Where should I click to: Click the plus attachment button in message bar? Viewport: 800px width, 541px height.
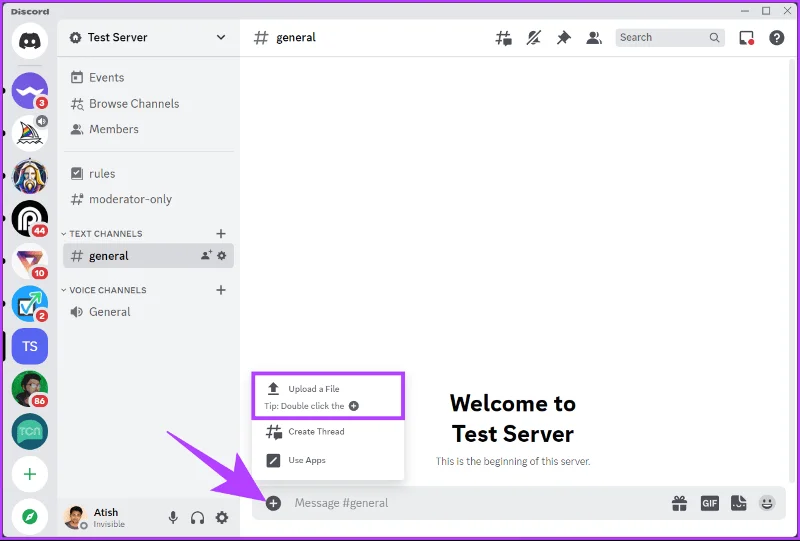(x=273, y=504)
